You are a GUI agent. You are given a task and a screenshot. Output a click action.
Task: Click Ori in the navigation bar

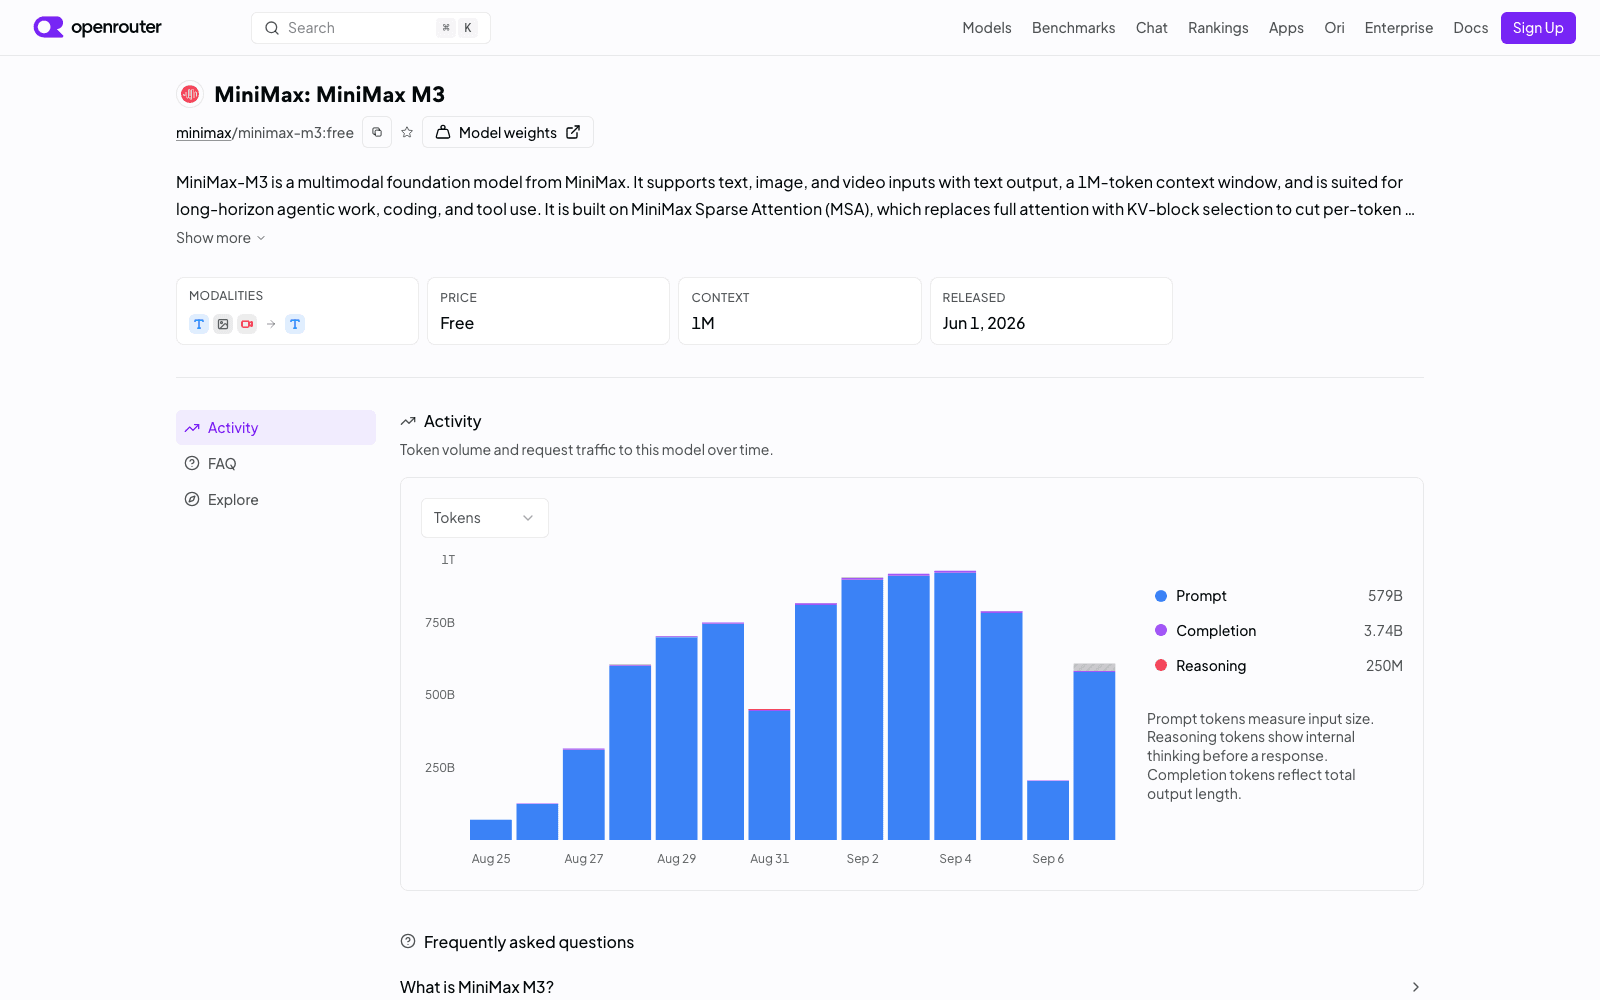(1334, 28)
